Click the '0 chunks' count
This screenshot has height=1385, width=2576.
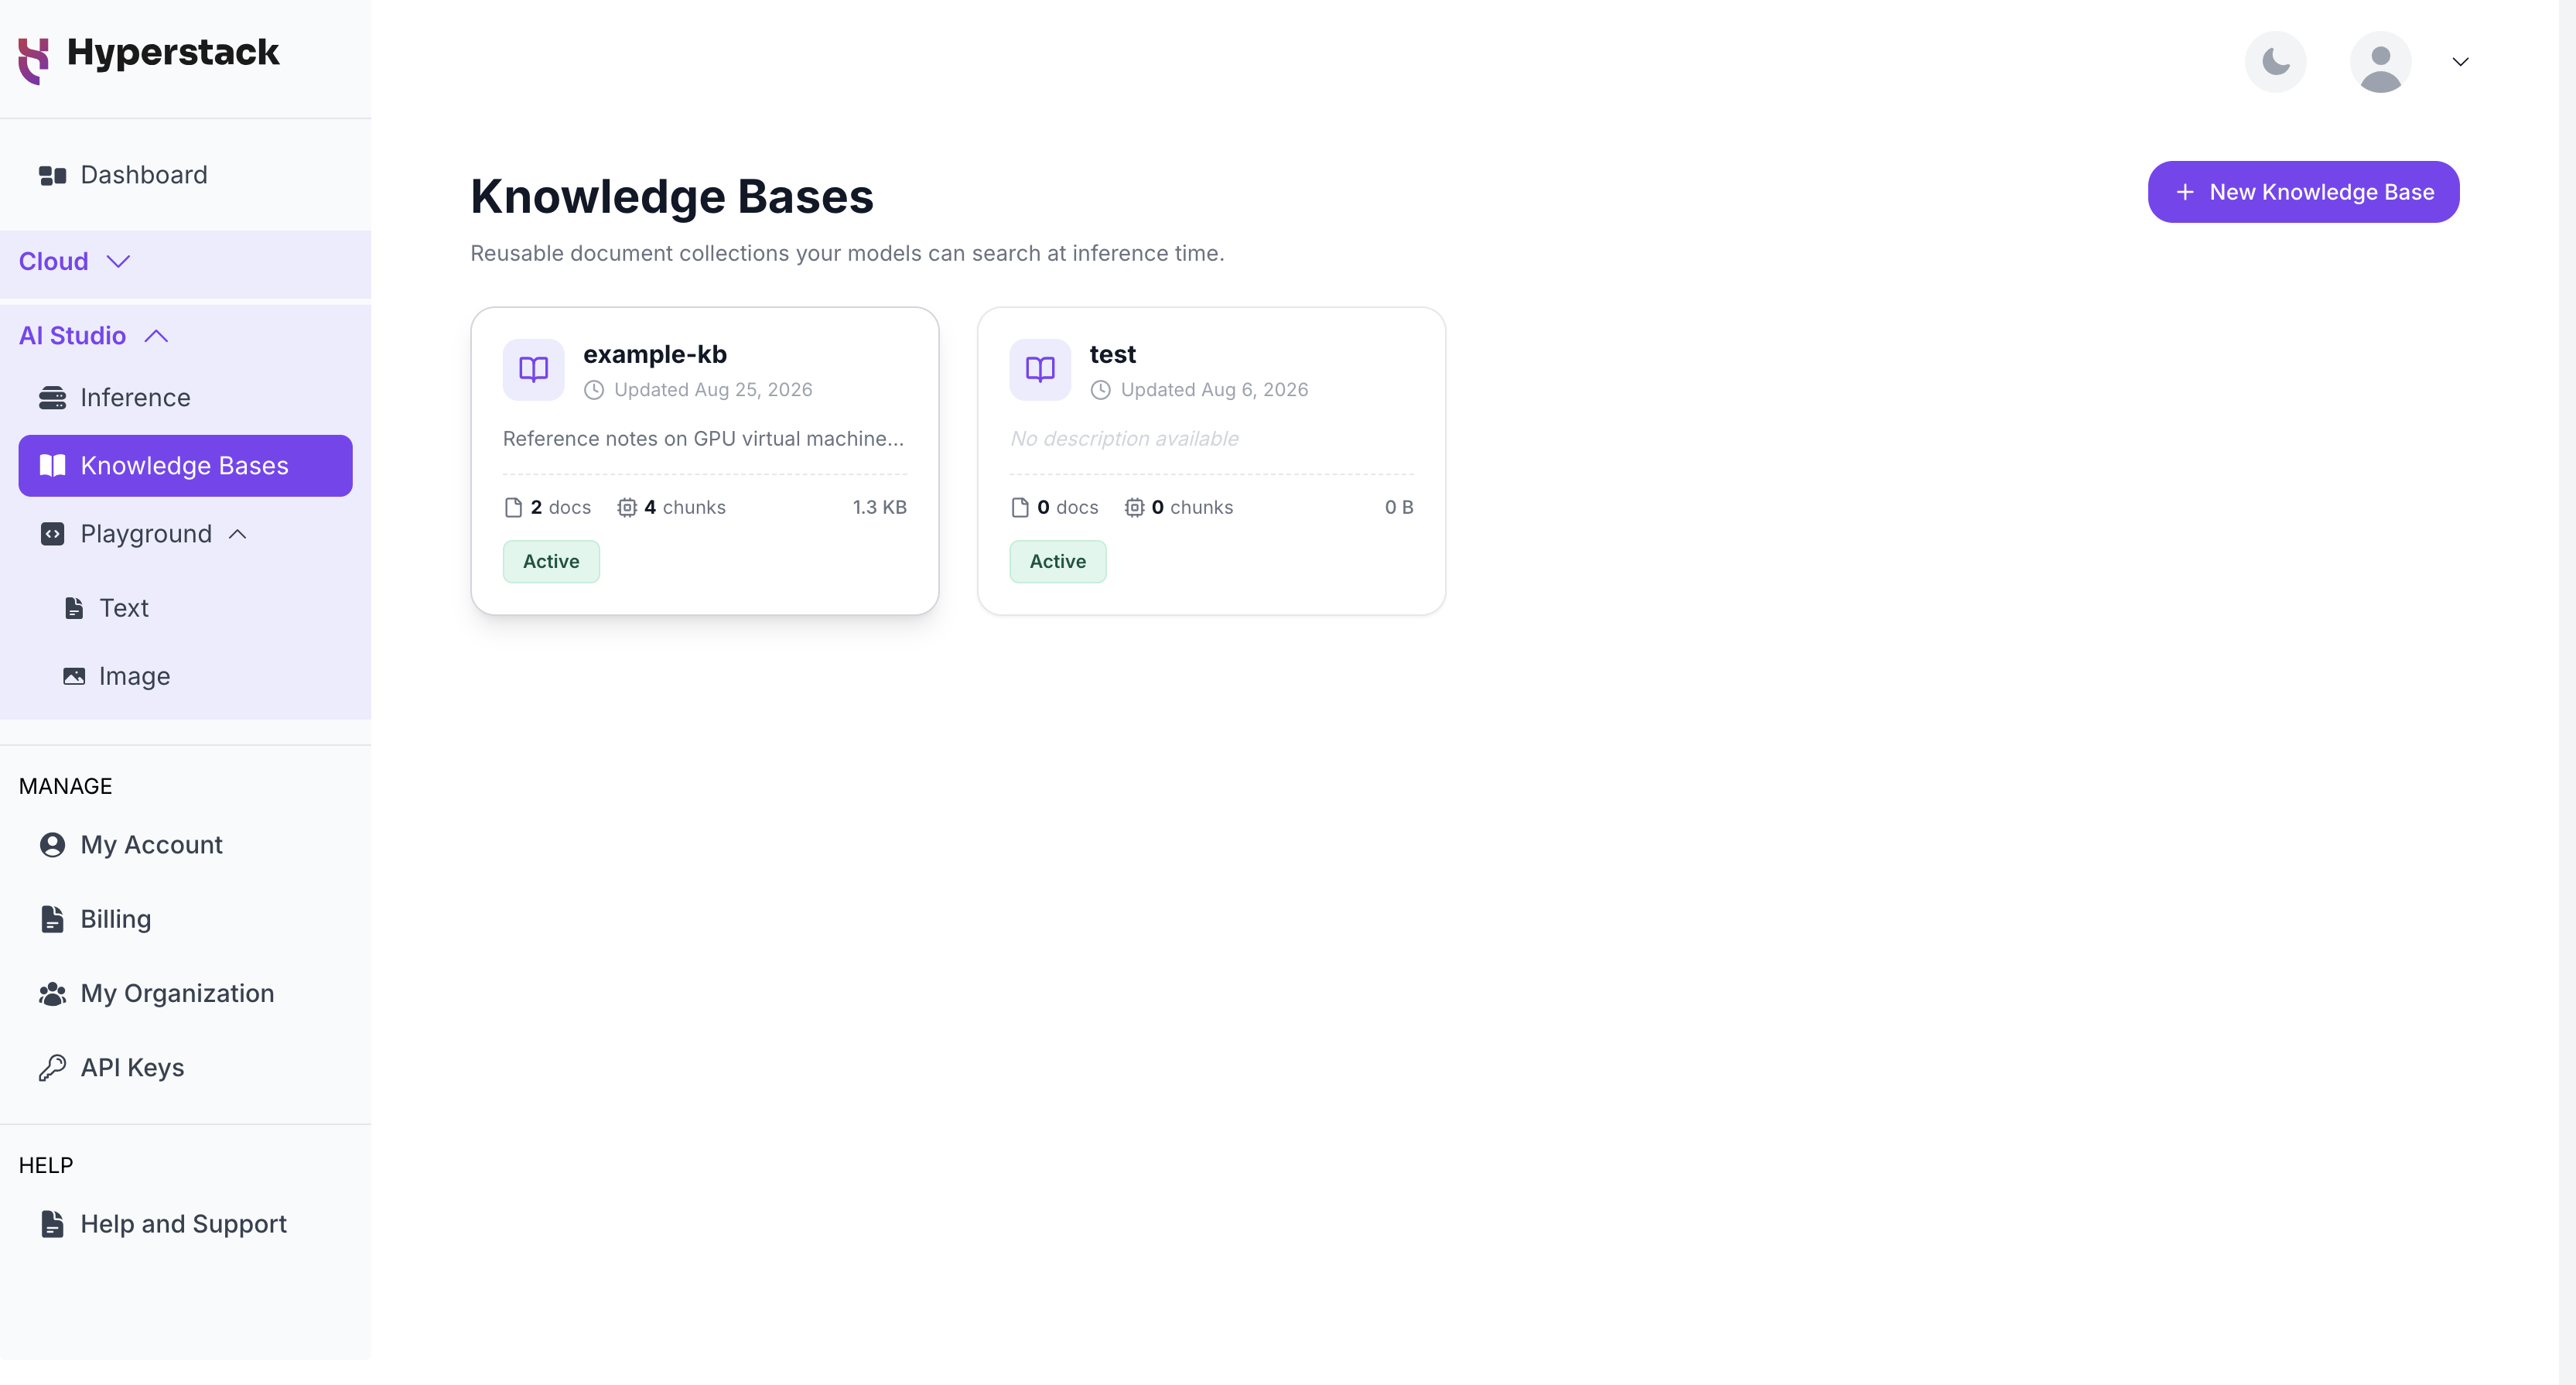click(x=1192, y=508)
